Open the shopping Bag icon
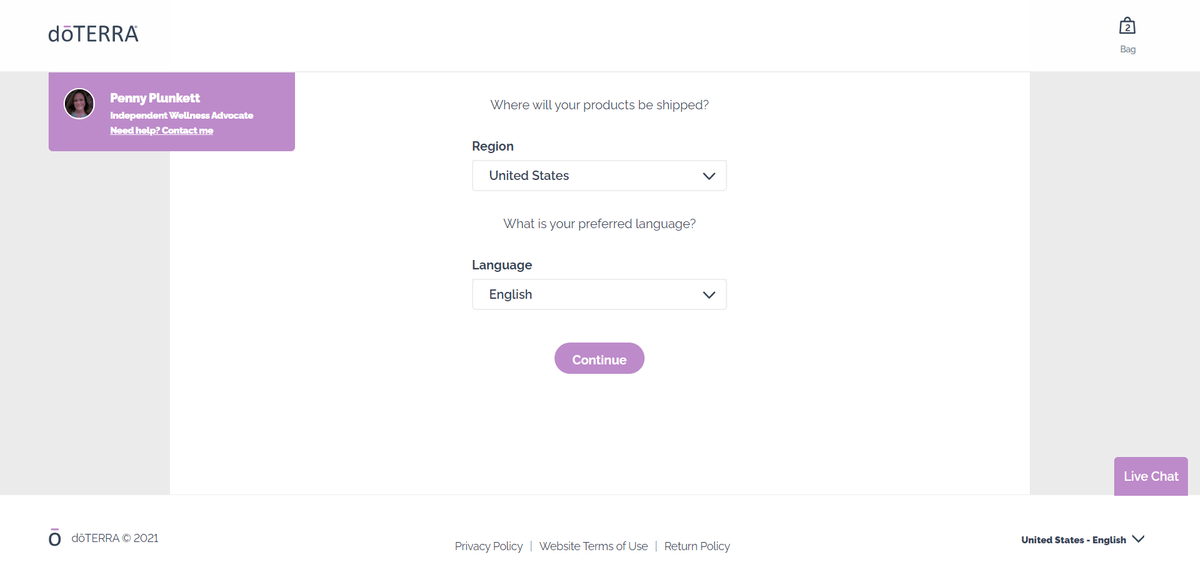 pyautogui.click(x=1127, y=26)
